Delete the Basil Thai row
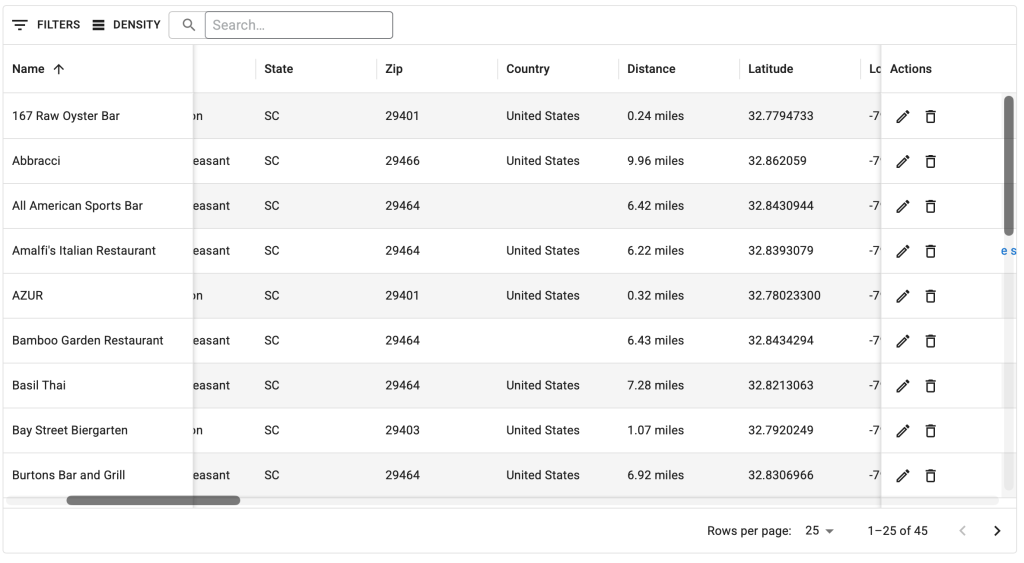1024x563 pixels. tap(931, 386)
